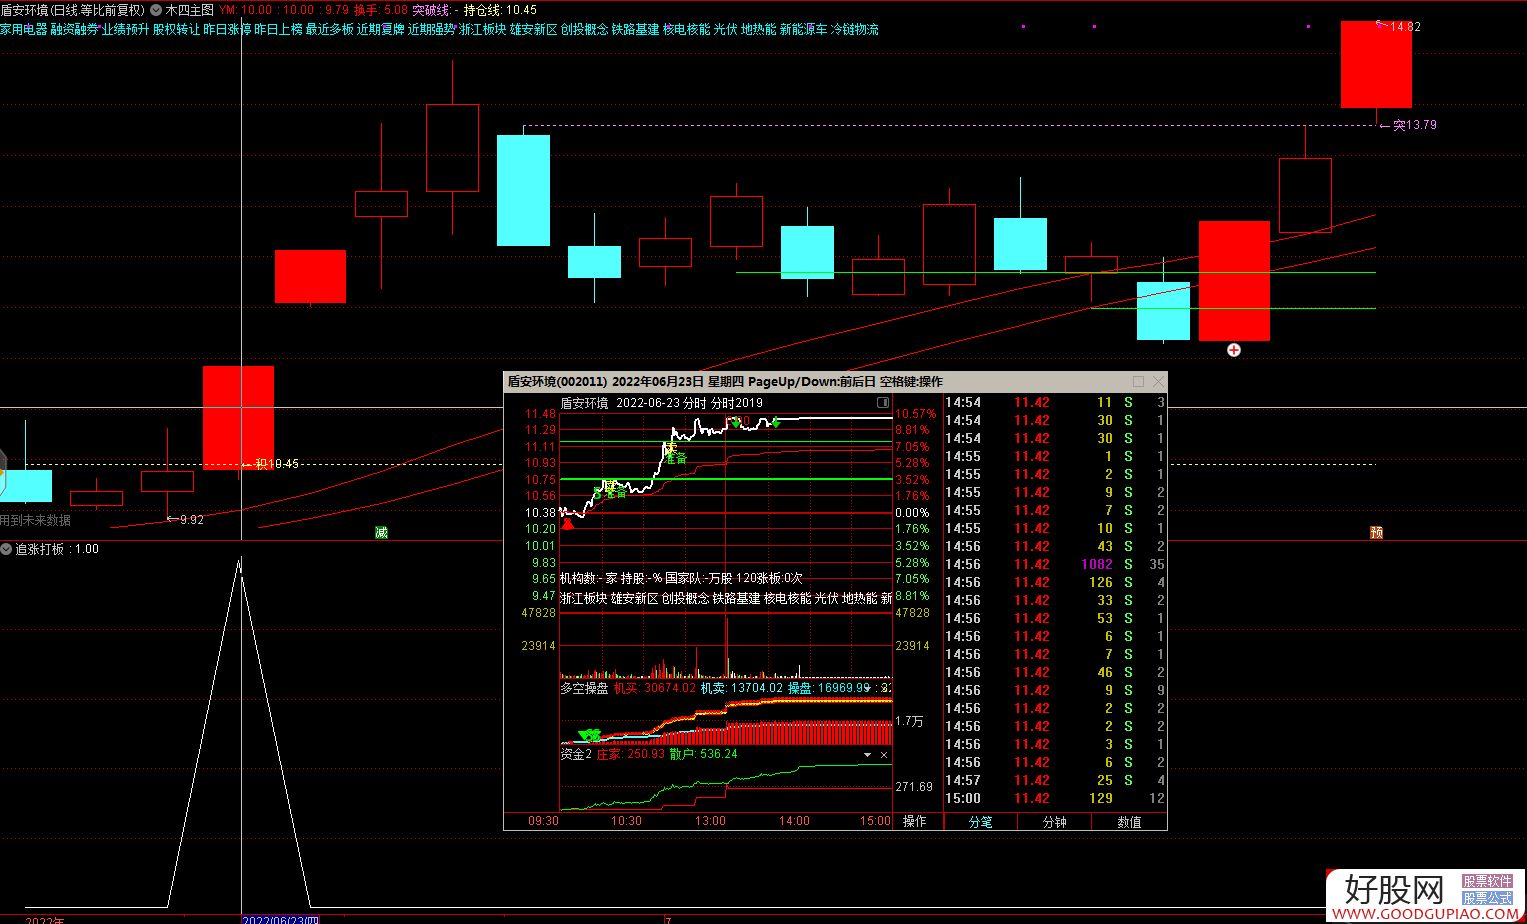The width and height of the screenshot is (1527, 924).
Task: Click the 14:57 tick row
Action: [1055, 780]
